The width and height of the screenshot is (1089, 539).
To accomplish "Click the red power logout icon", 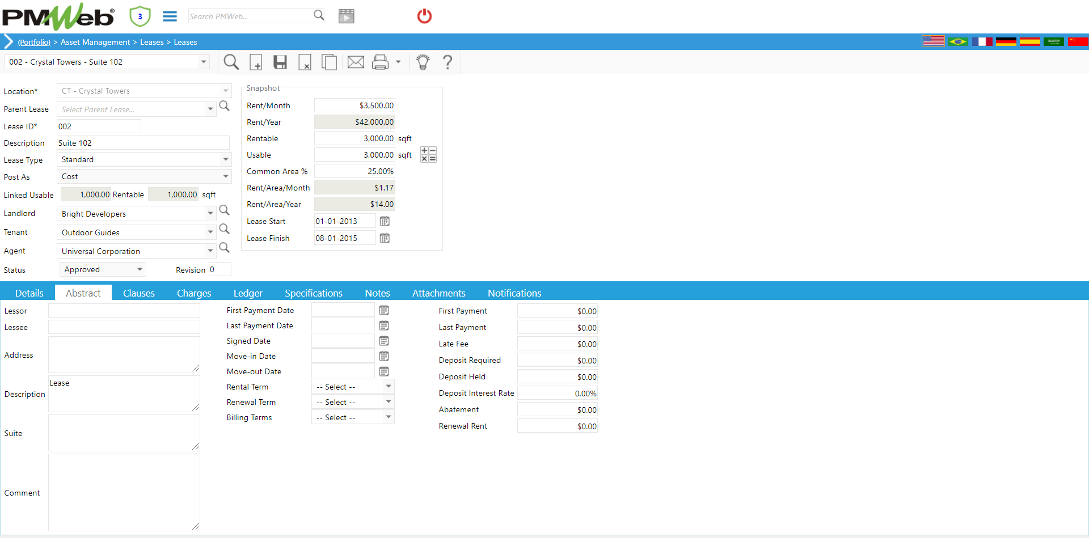I will click(424, 15).
